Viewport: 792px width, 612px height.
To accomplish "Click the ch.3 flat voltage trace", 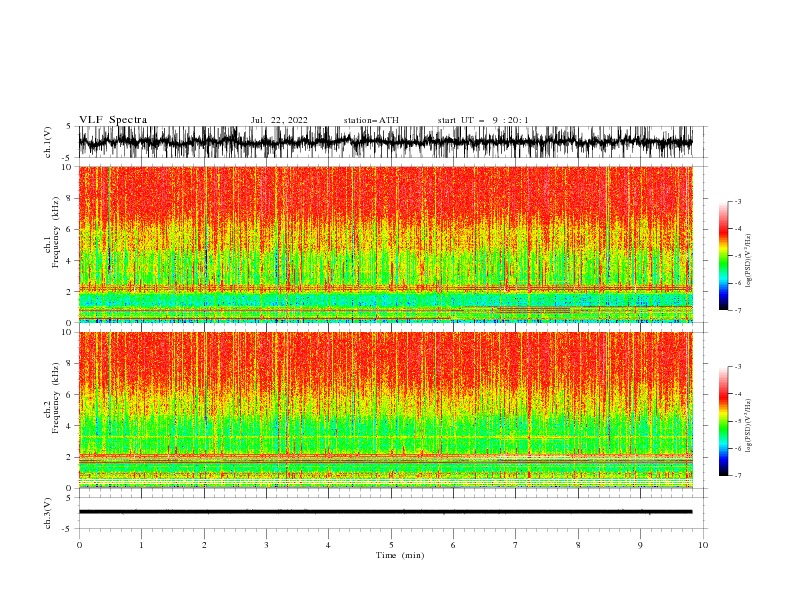I will tap(385, 512).
